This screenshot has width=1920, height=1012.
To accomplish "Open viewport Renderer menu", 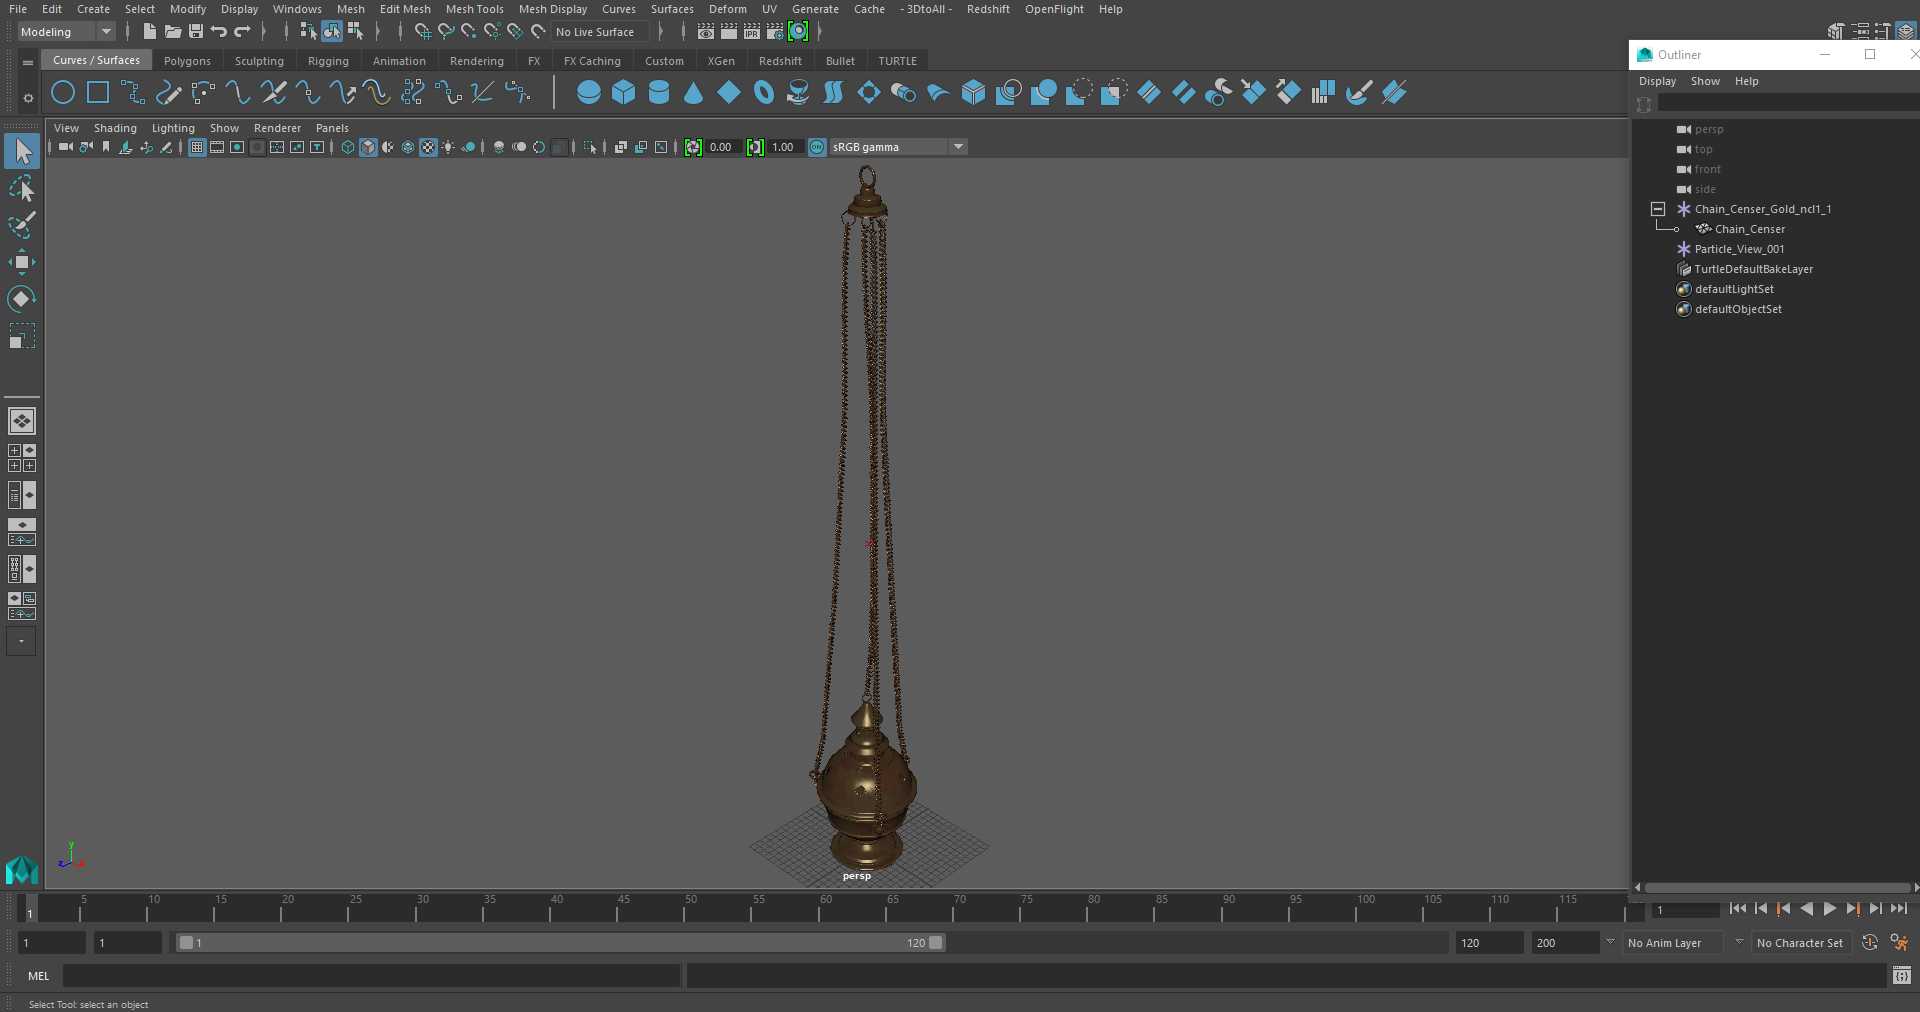I will (x=277, y=128).
